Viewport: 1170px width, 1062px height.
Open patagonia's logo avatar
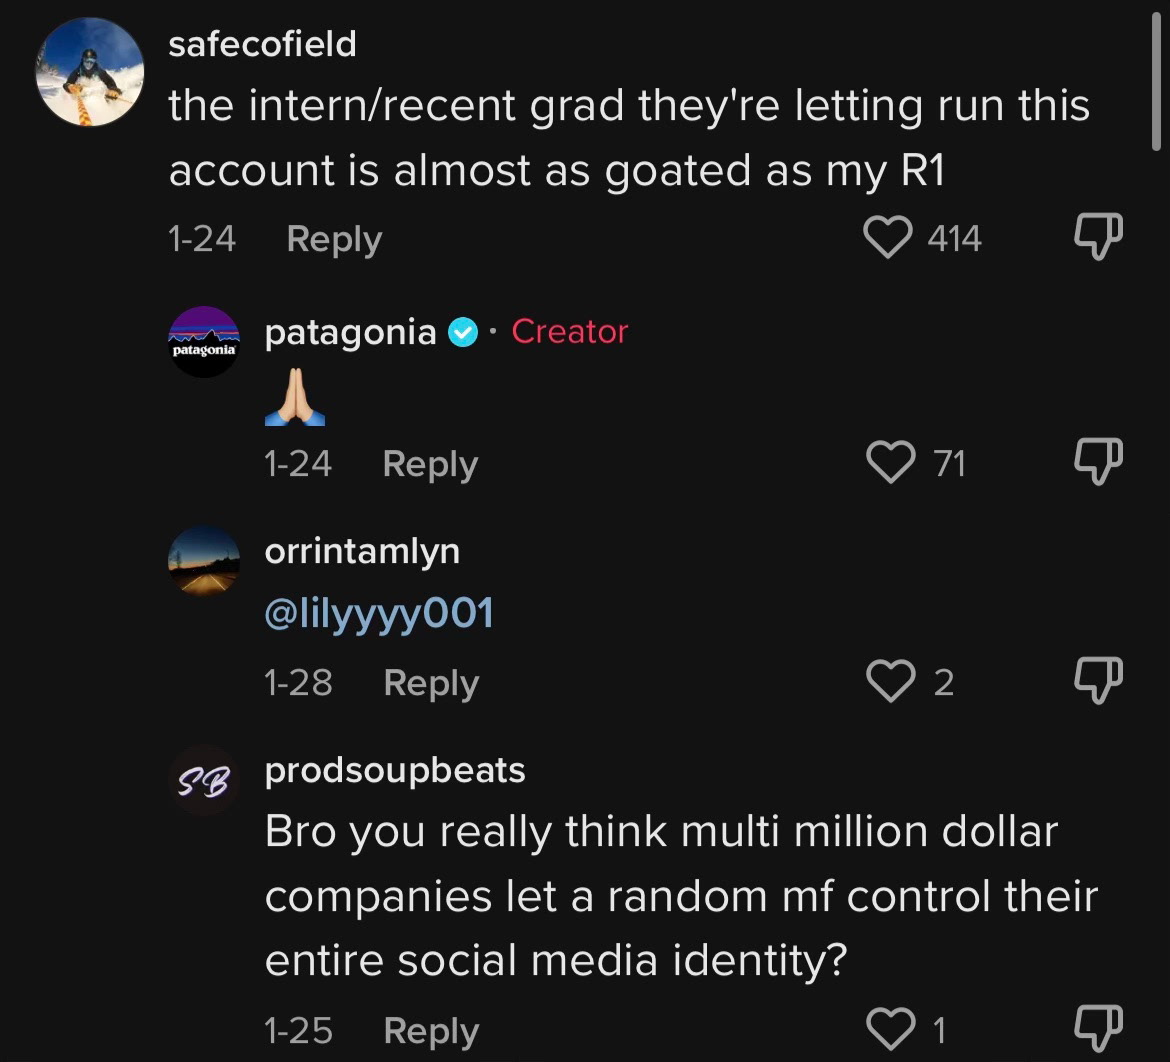[x=204, y=342]
